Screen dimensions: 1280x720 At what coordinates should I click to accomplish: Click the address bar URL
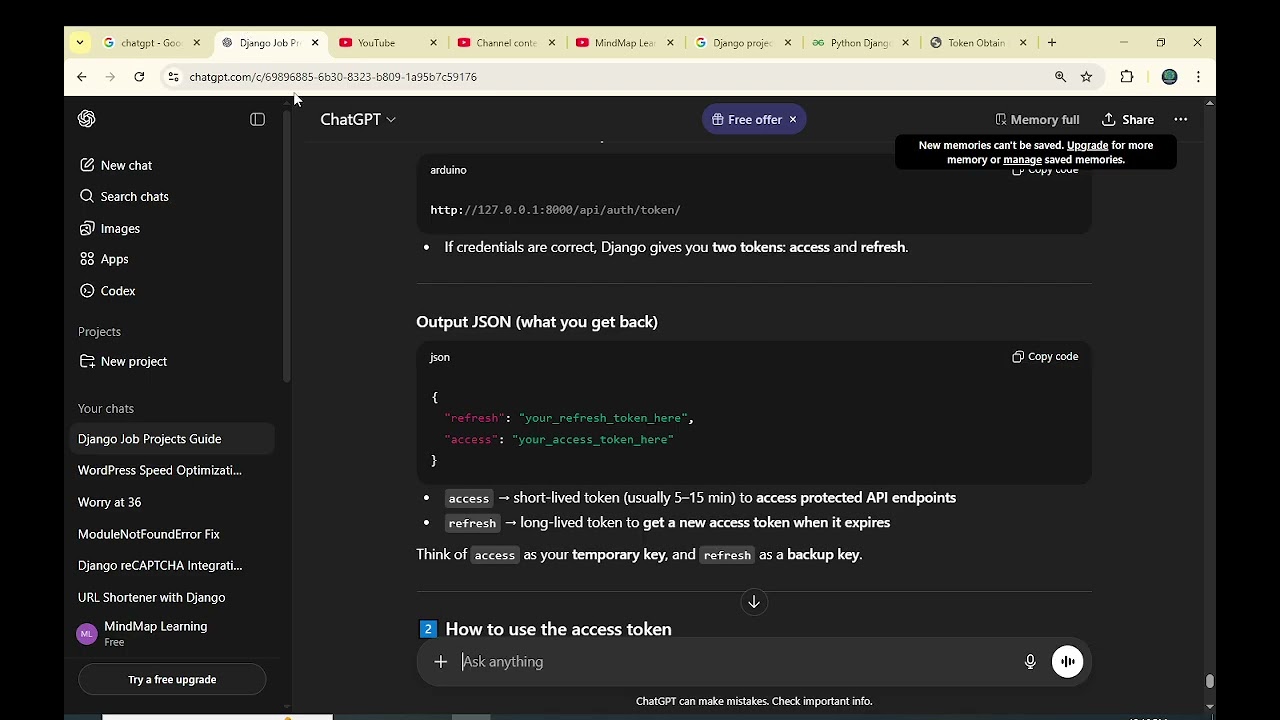pos(333,77)
